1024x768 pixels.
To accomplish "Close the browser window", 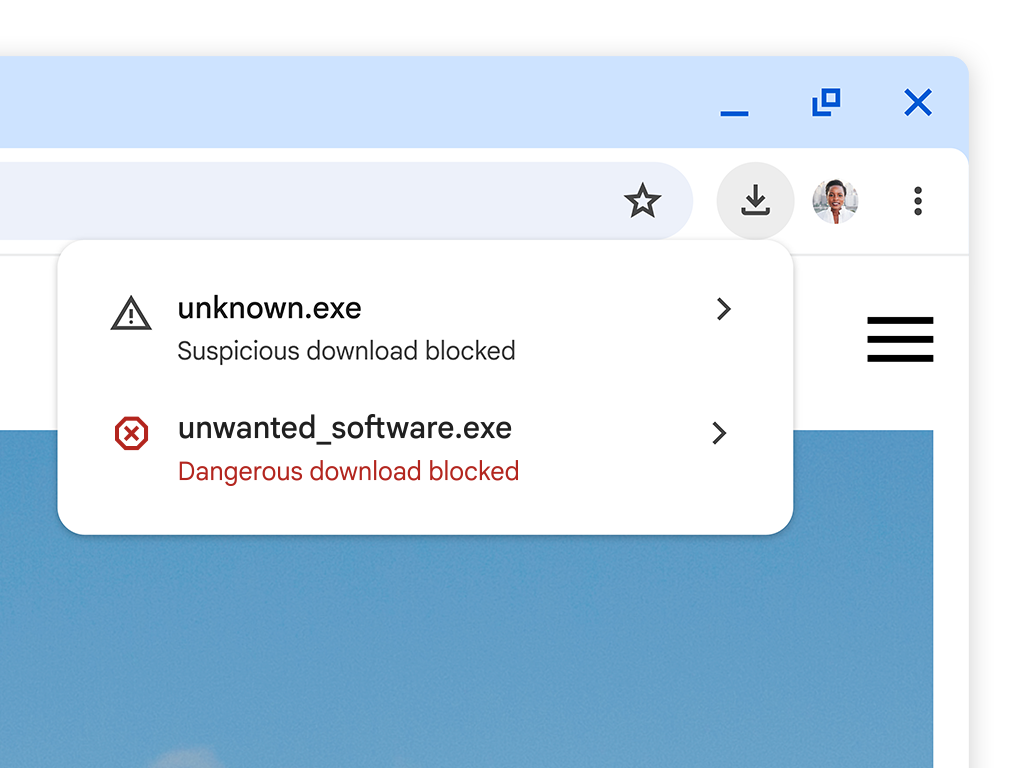I will pyautogui.click(x=917, y=102).
